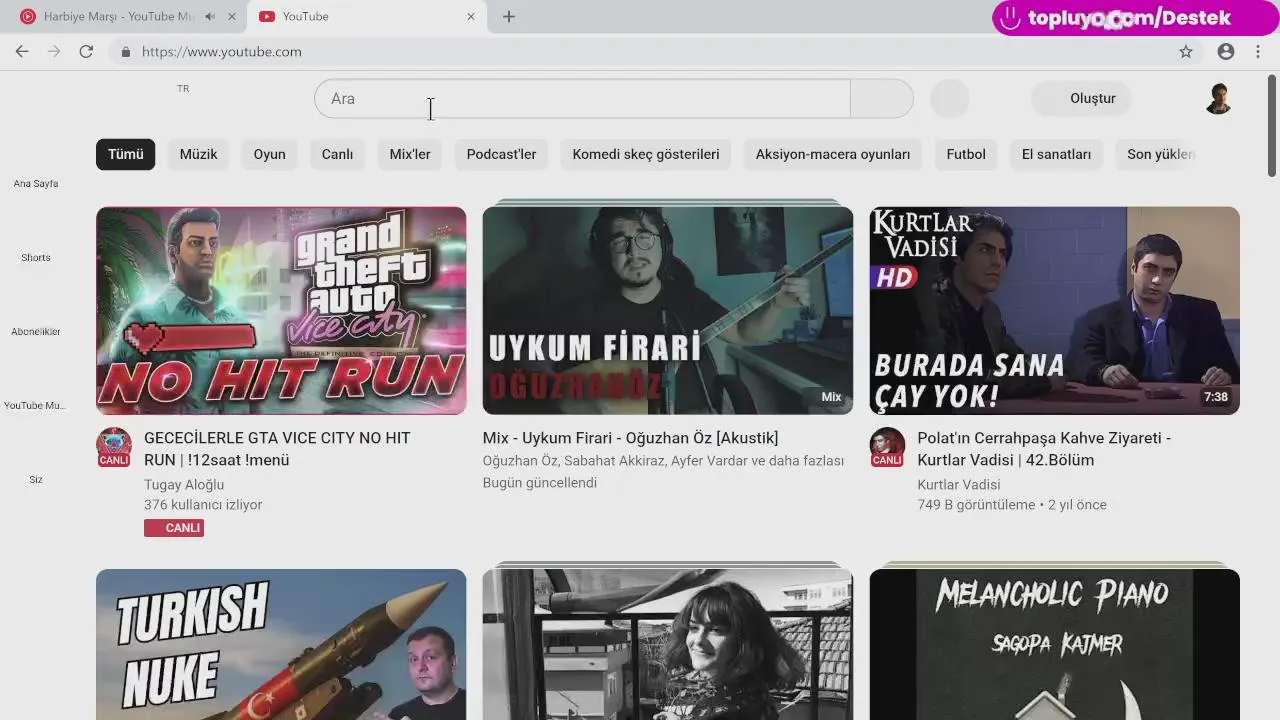Select the Mix'ler filter chip

tap(410, 154)
